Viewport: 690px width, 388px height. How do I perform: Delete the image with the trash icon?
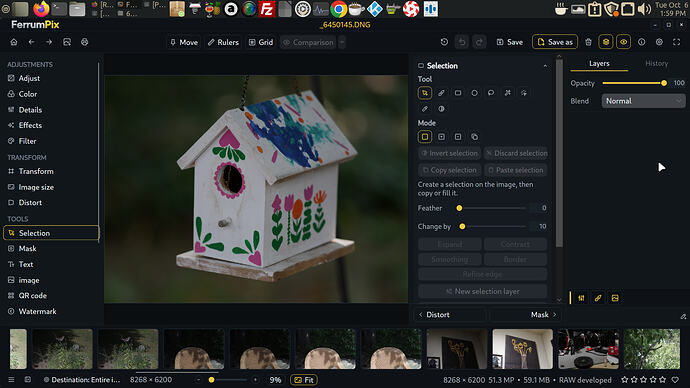pos(588,42)
